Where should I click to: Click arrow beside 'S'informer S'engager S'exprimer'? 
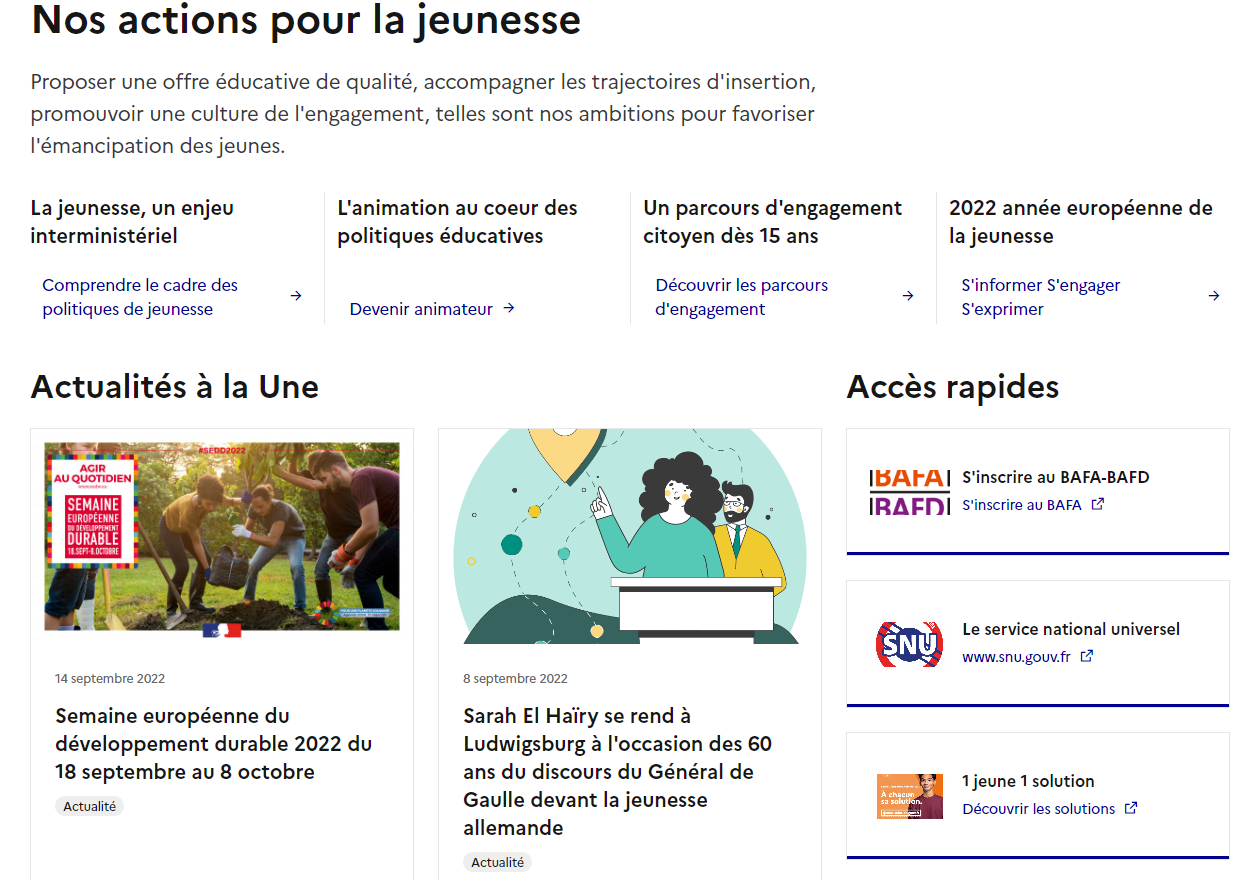1214,296
